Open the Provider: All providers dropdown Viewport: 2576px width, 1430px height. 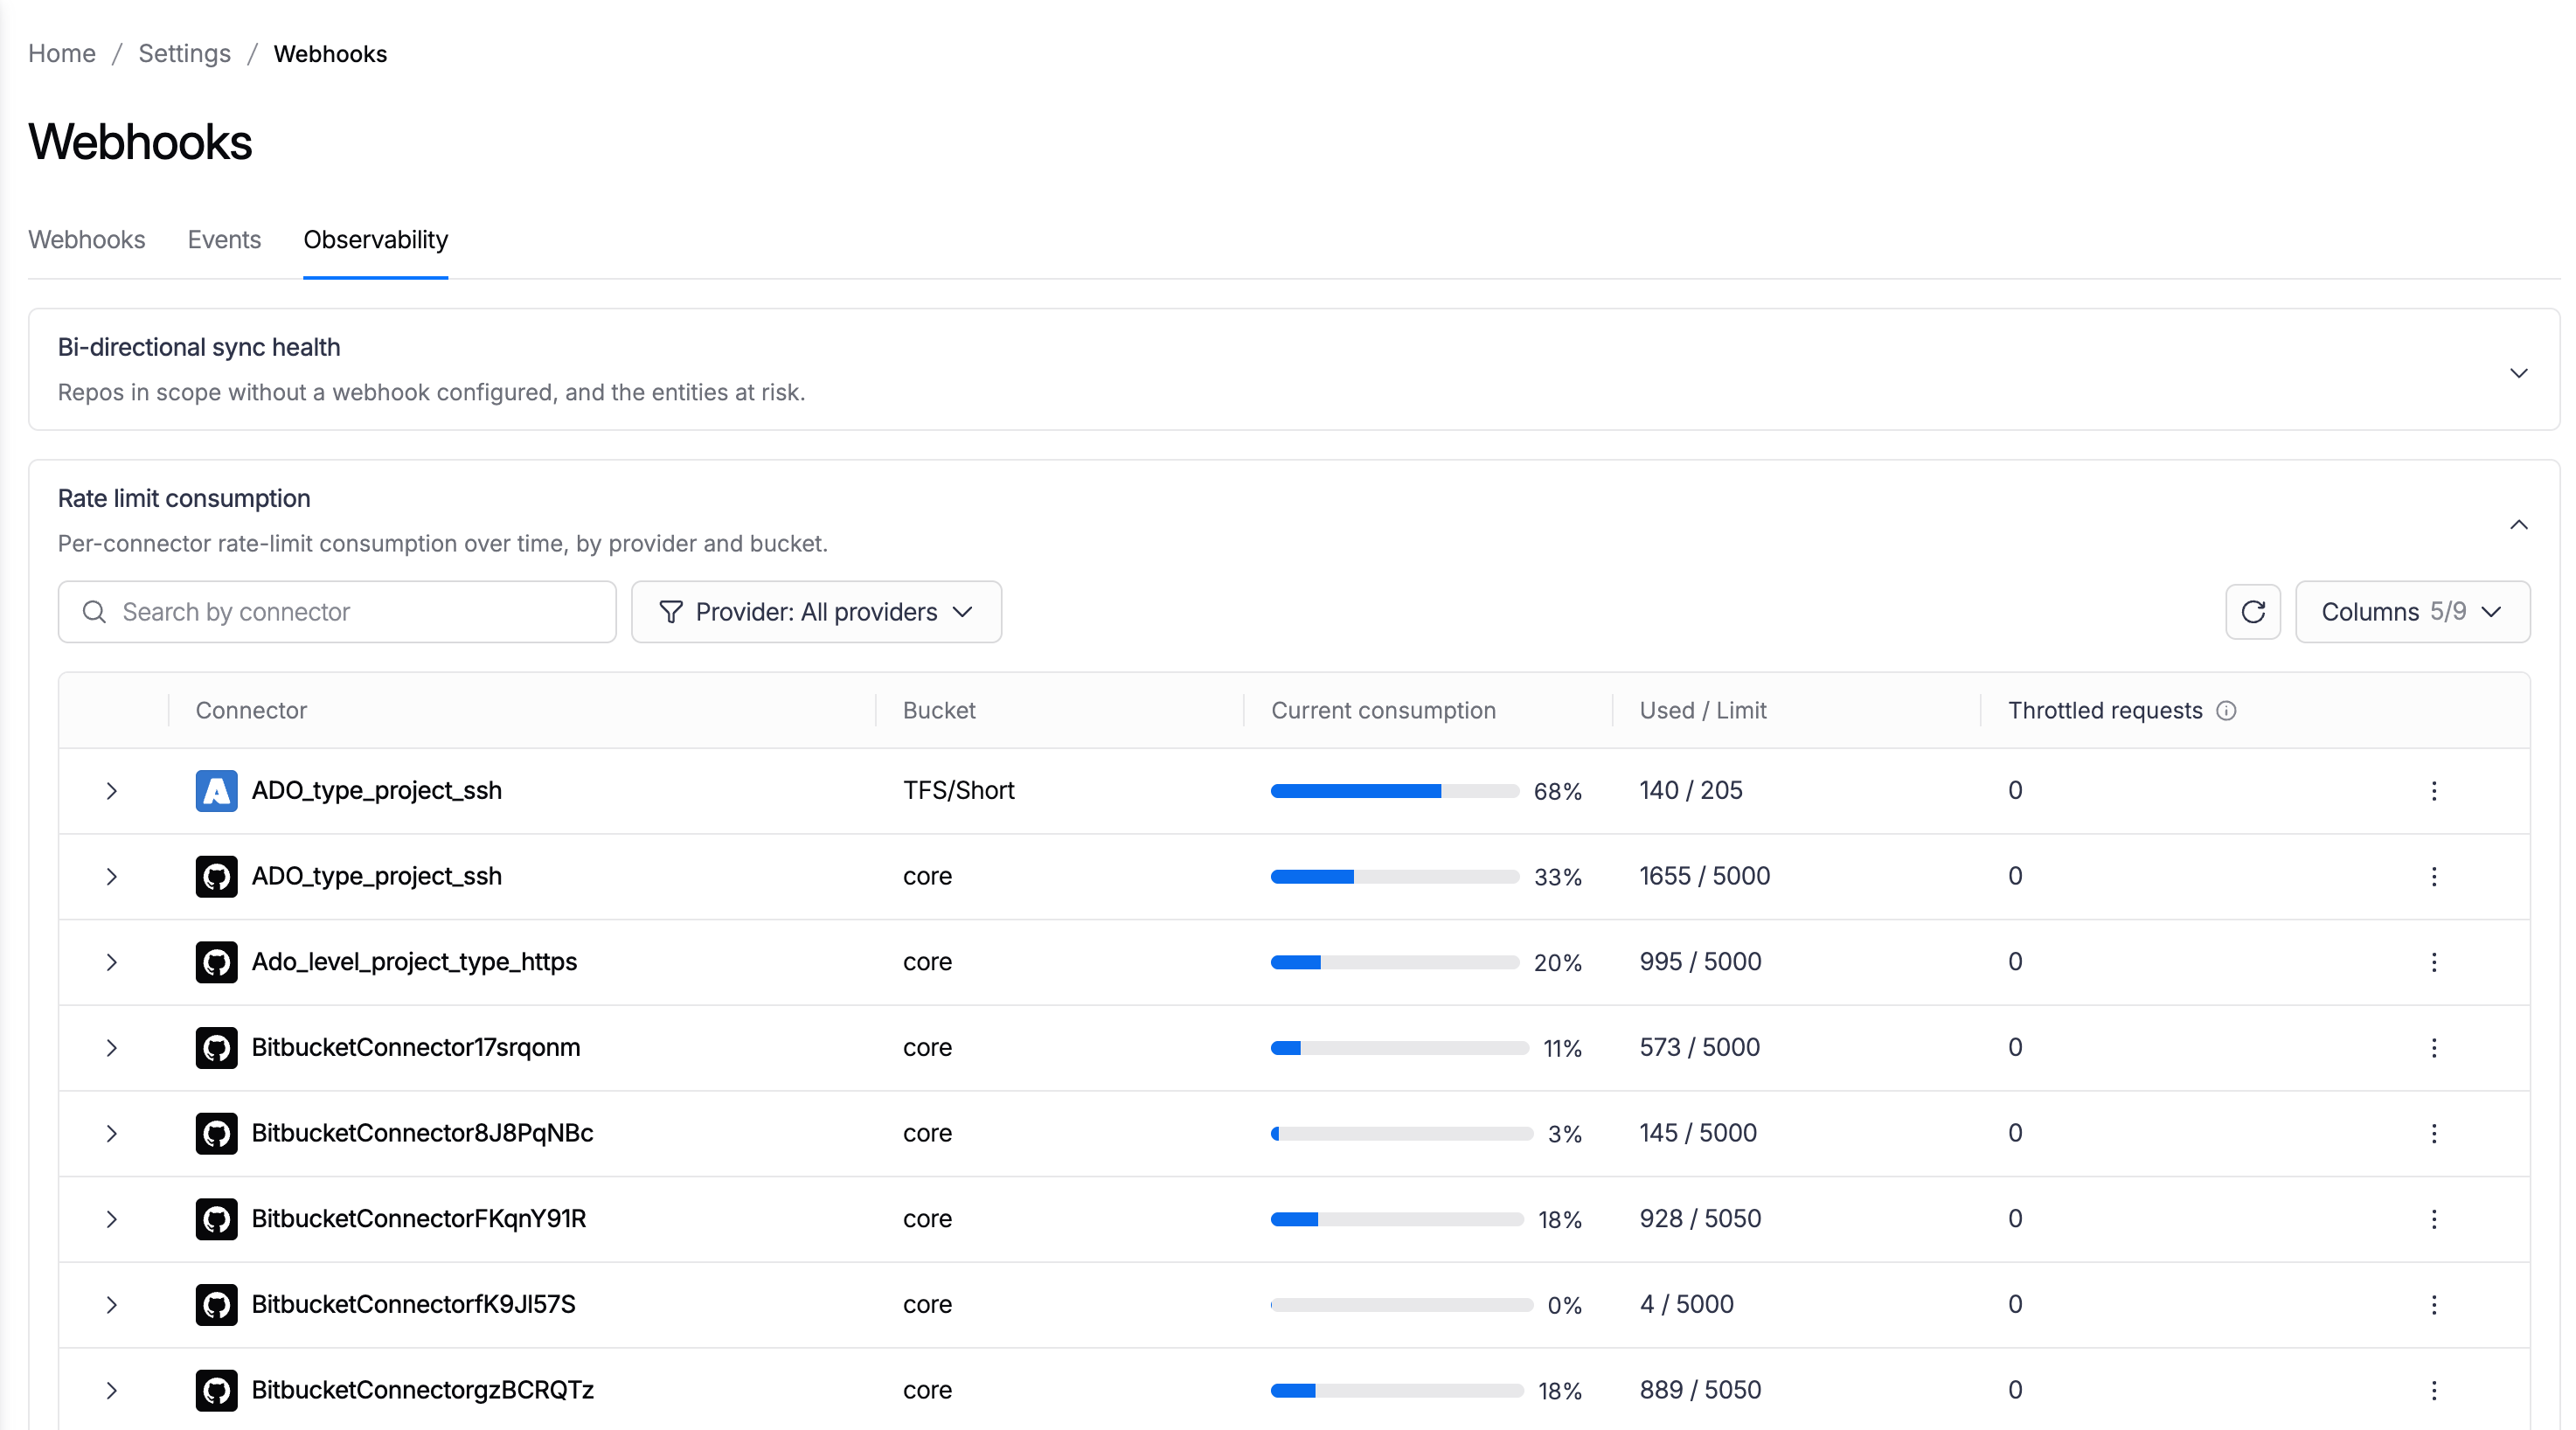pos(816,611)
